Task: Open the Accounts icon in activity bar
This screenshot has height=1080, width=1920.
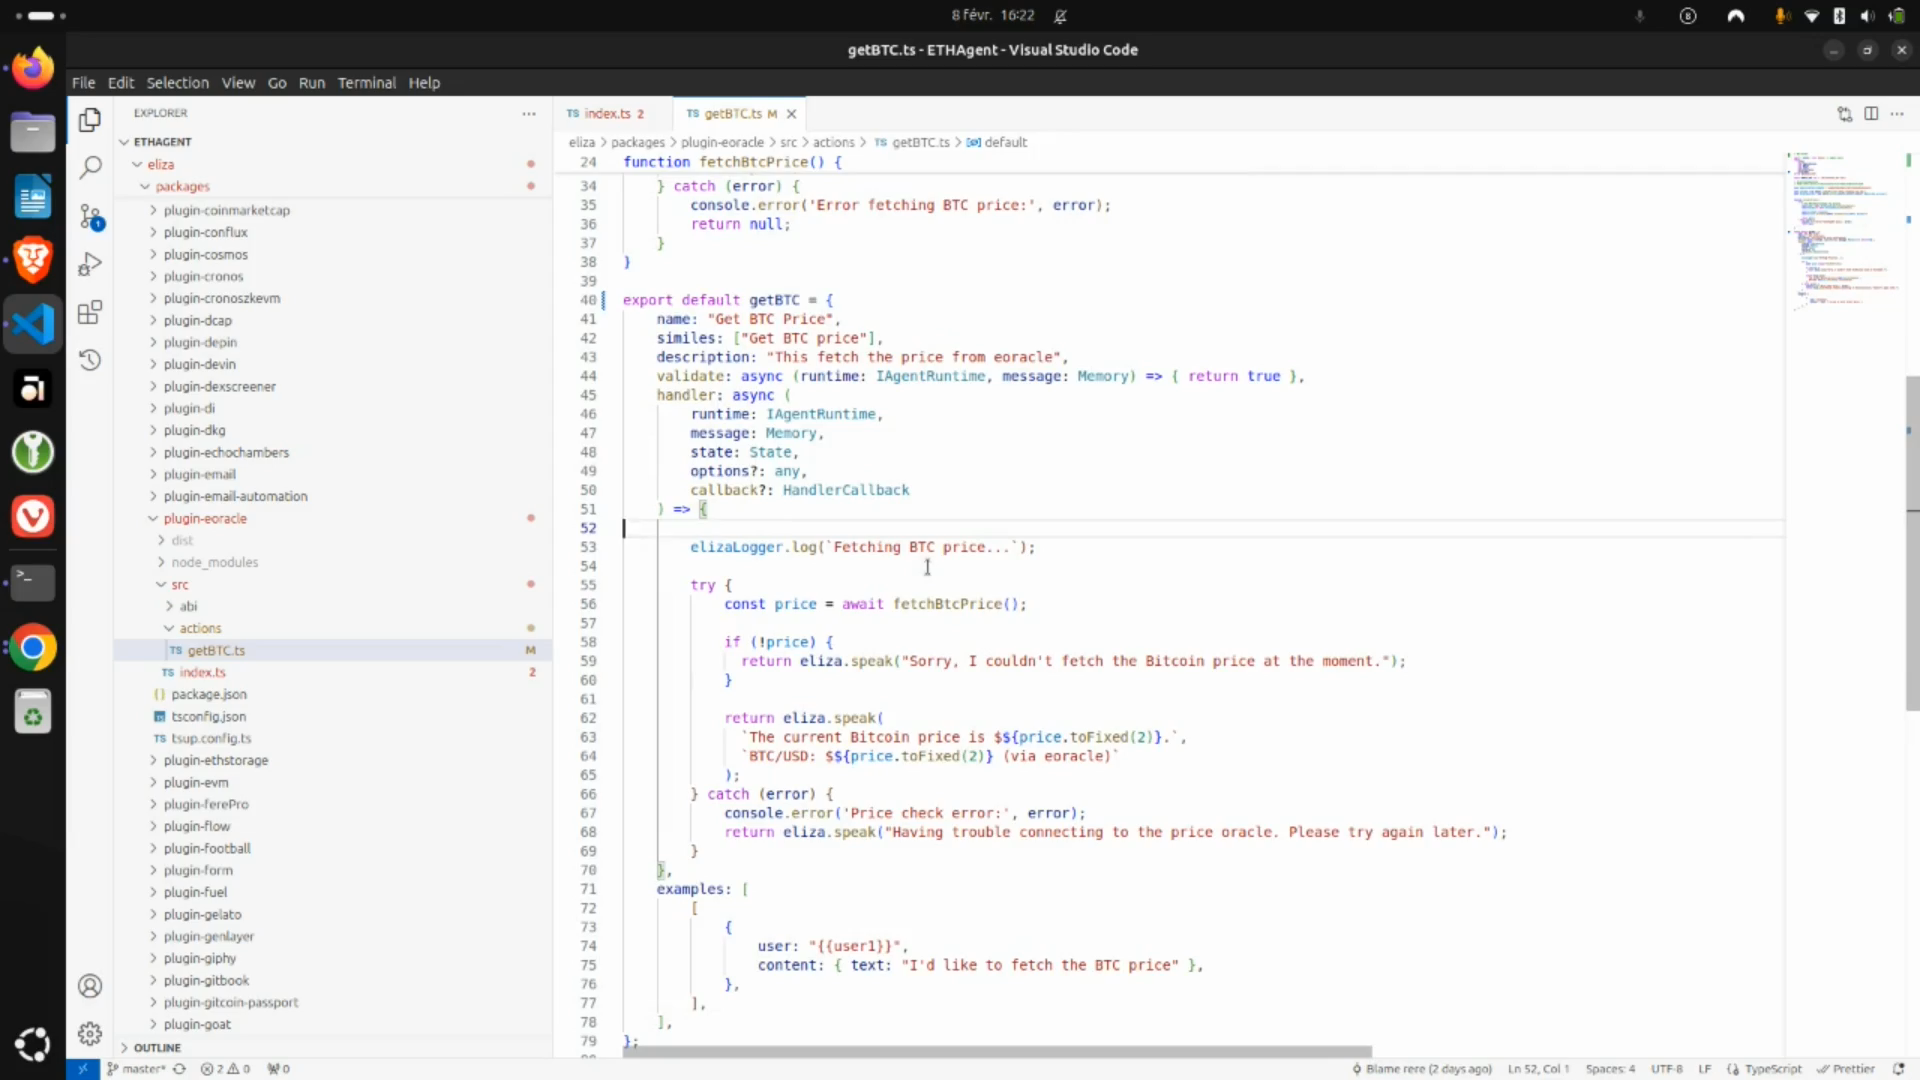Action: click(x=90, y=986)
